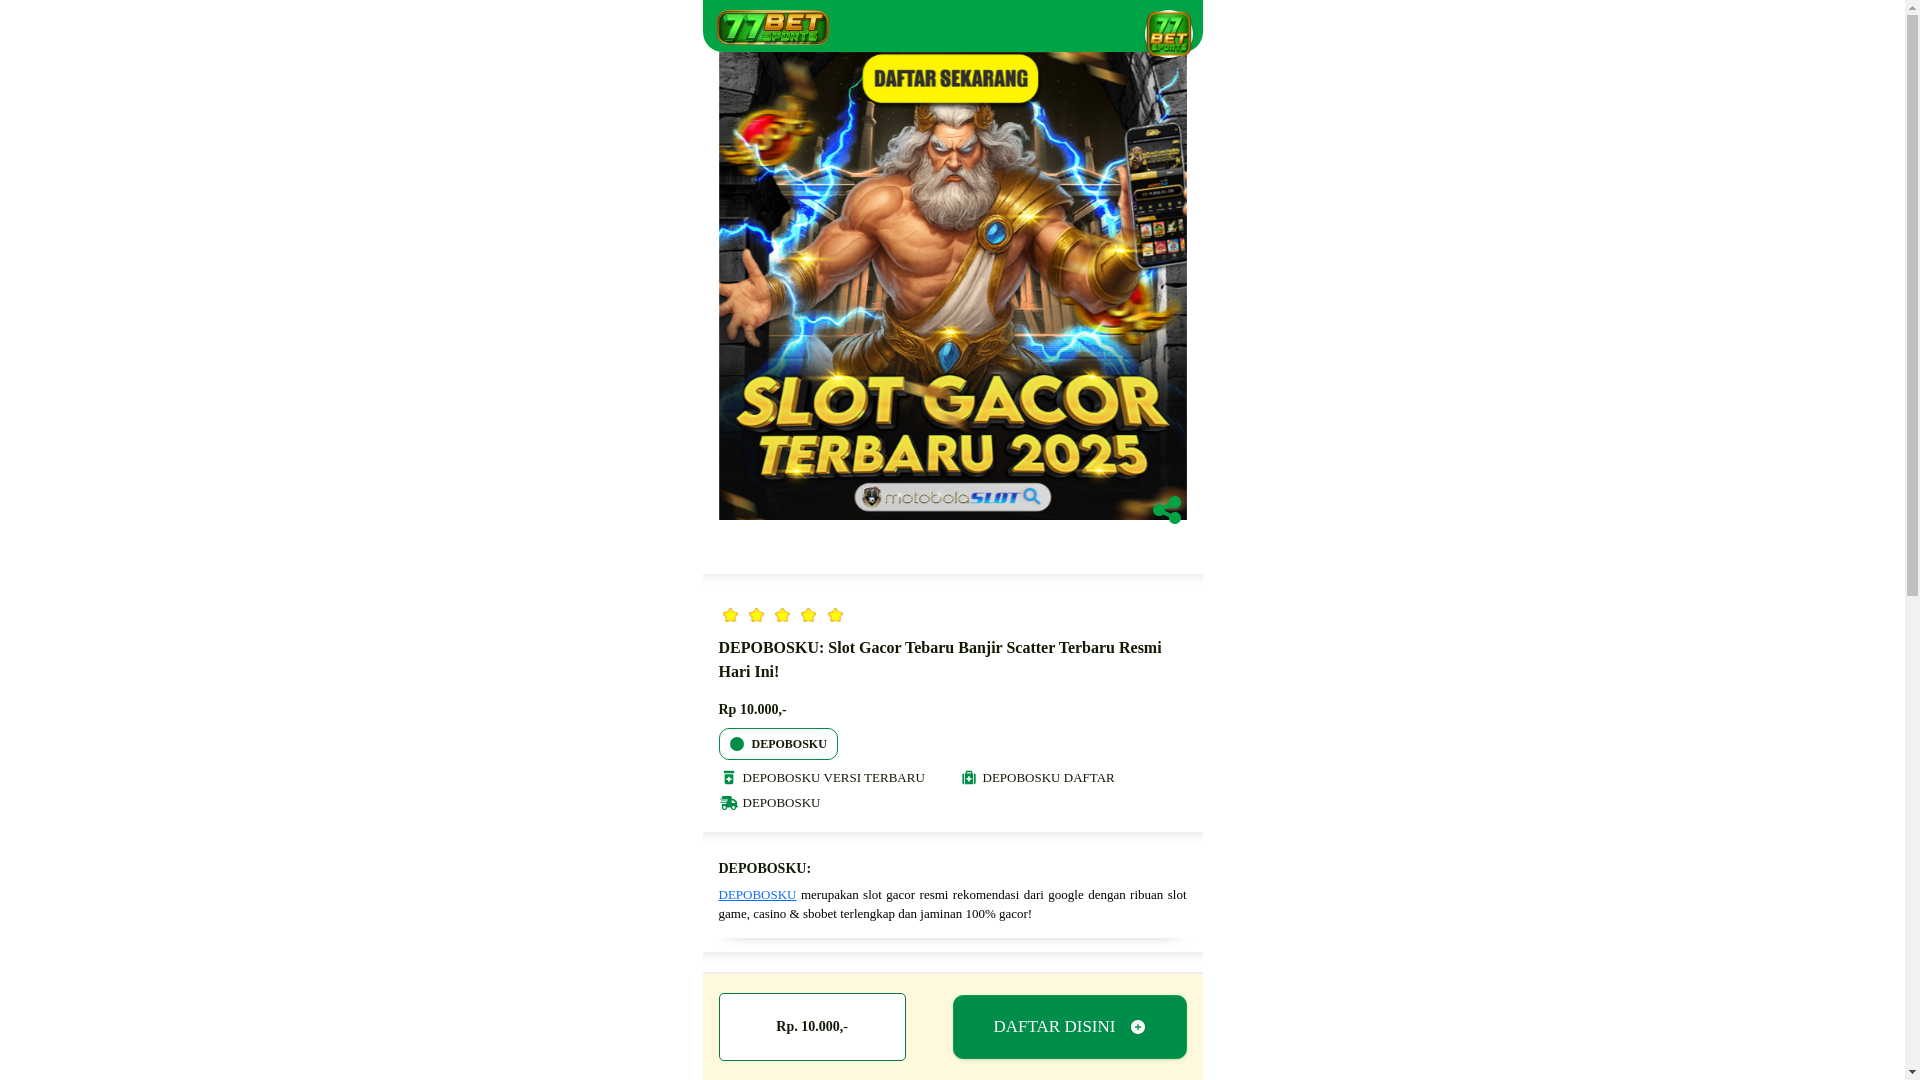Click the delivery truck Depobosku icon

(x=729, y=803)
